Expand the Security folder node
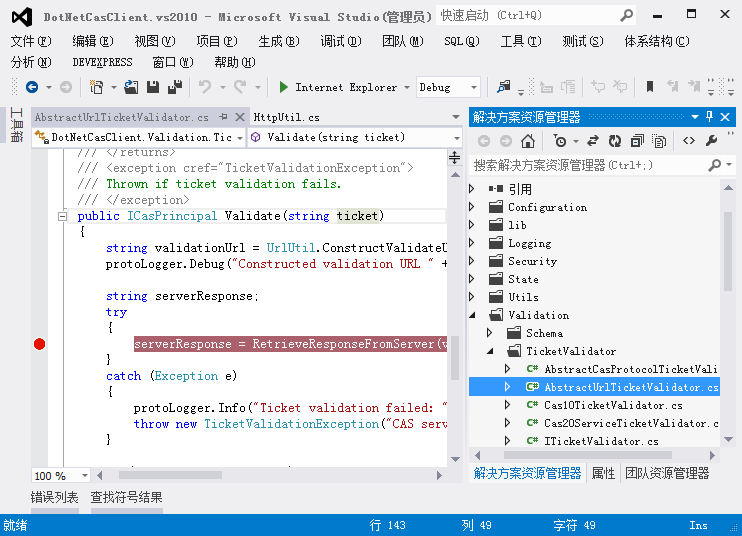Image resolution: width=742 pixels, height=536 pixels. [x=473, y=261]
